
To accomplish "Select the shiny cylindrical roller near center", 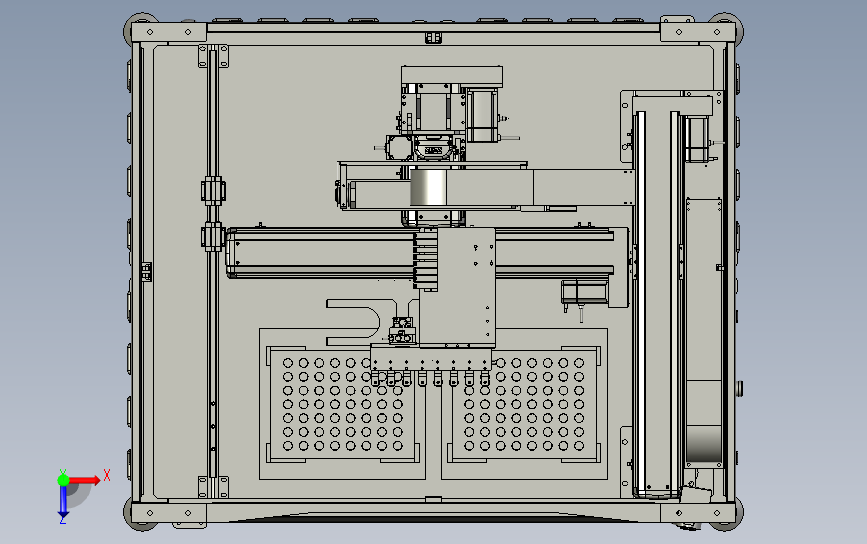I will [428, 188].
